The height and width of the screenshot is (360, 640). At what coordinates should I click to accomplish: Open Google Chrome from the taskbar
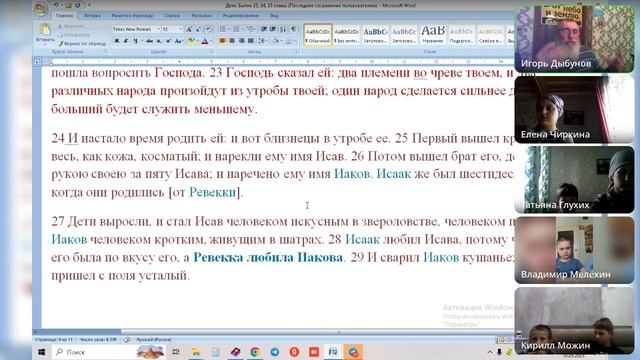(255, 352)
